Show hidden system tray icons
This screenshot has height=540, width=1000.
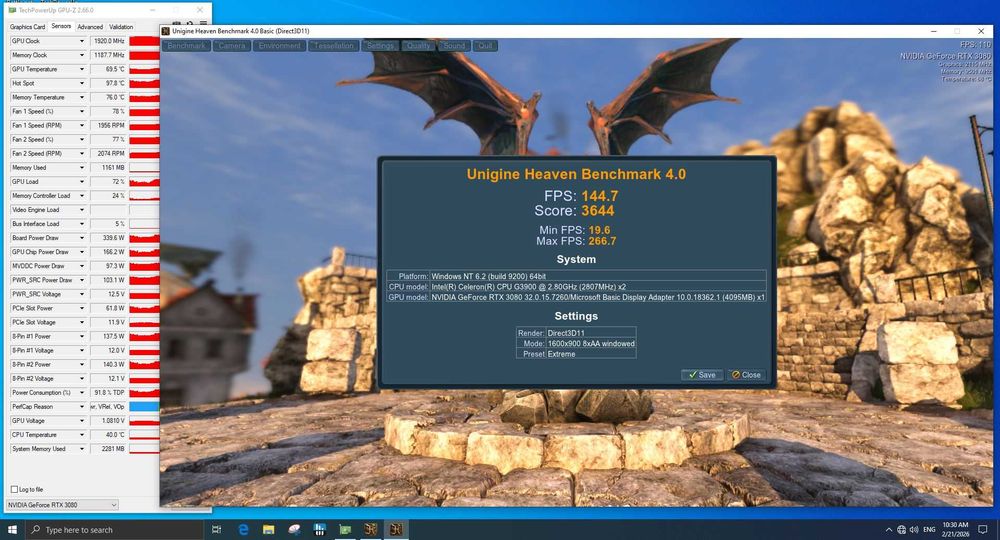[x=888, y=530]
